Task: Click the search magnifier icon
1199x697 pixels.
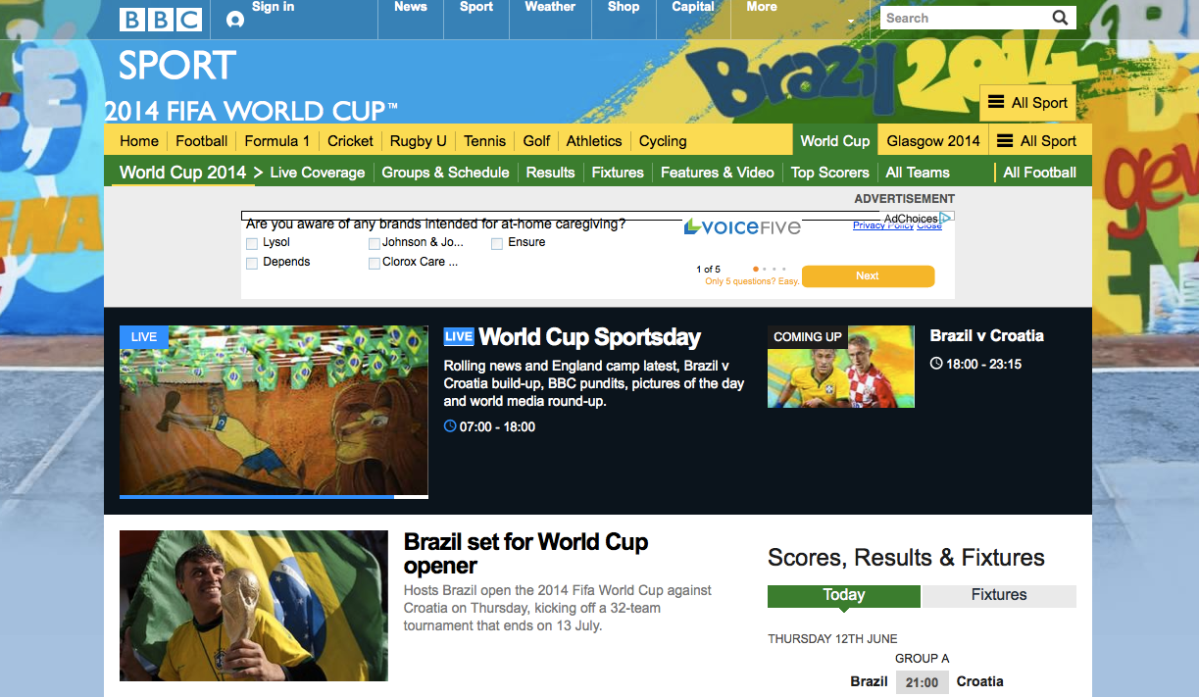Action: [x=1060, y=18]
